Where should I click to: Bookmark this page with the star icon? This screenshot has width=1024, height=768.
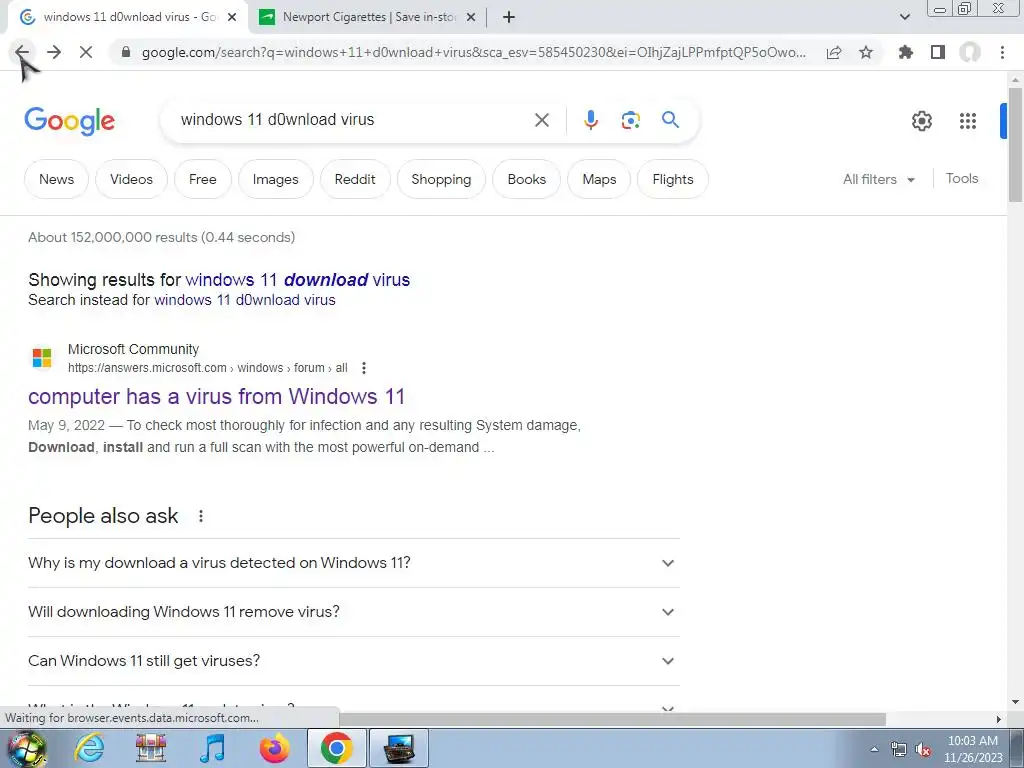point(866,52)
